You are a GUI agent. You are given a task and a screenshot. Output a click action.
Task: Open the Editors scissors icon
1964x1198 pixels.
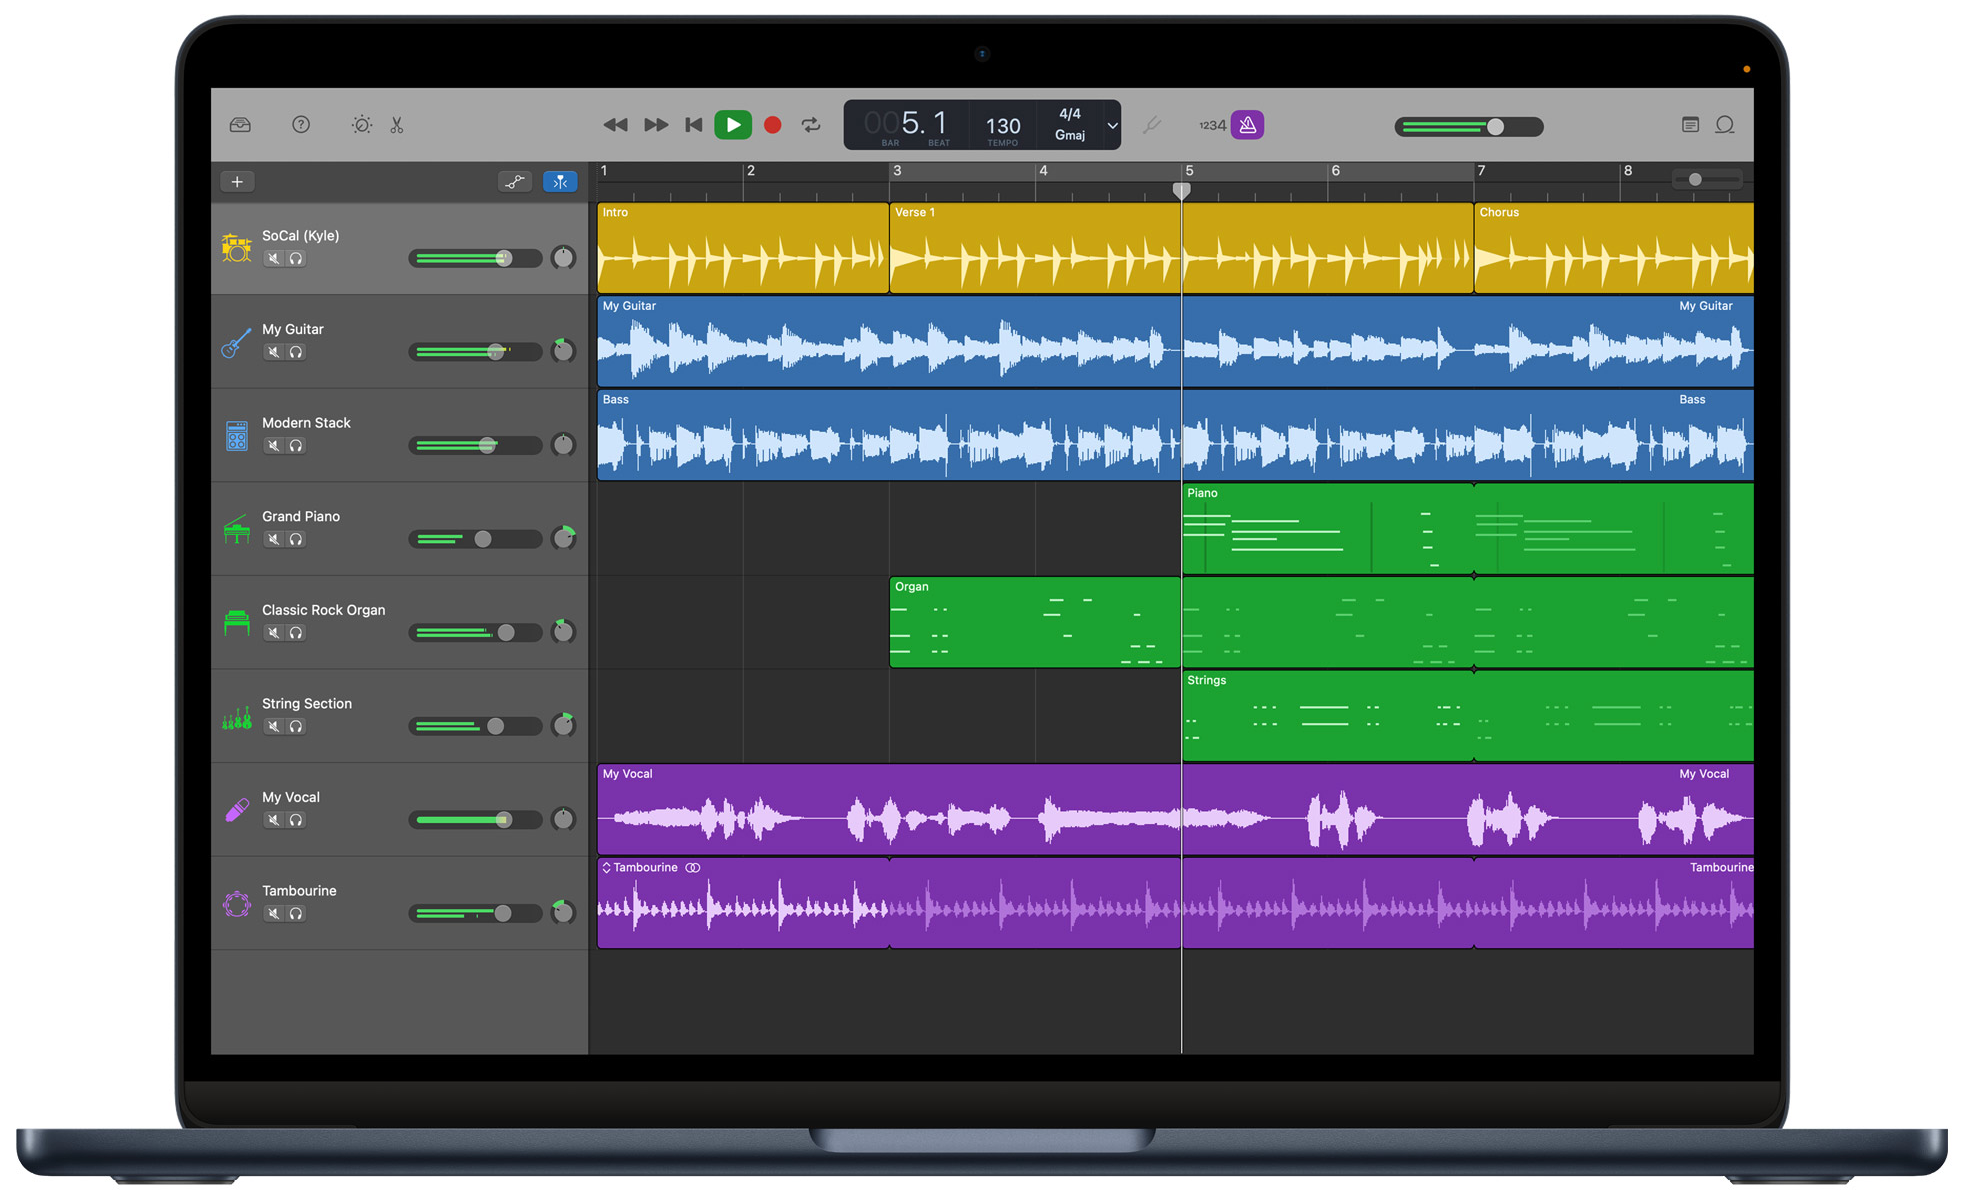click(397, 125)
